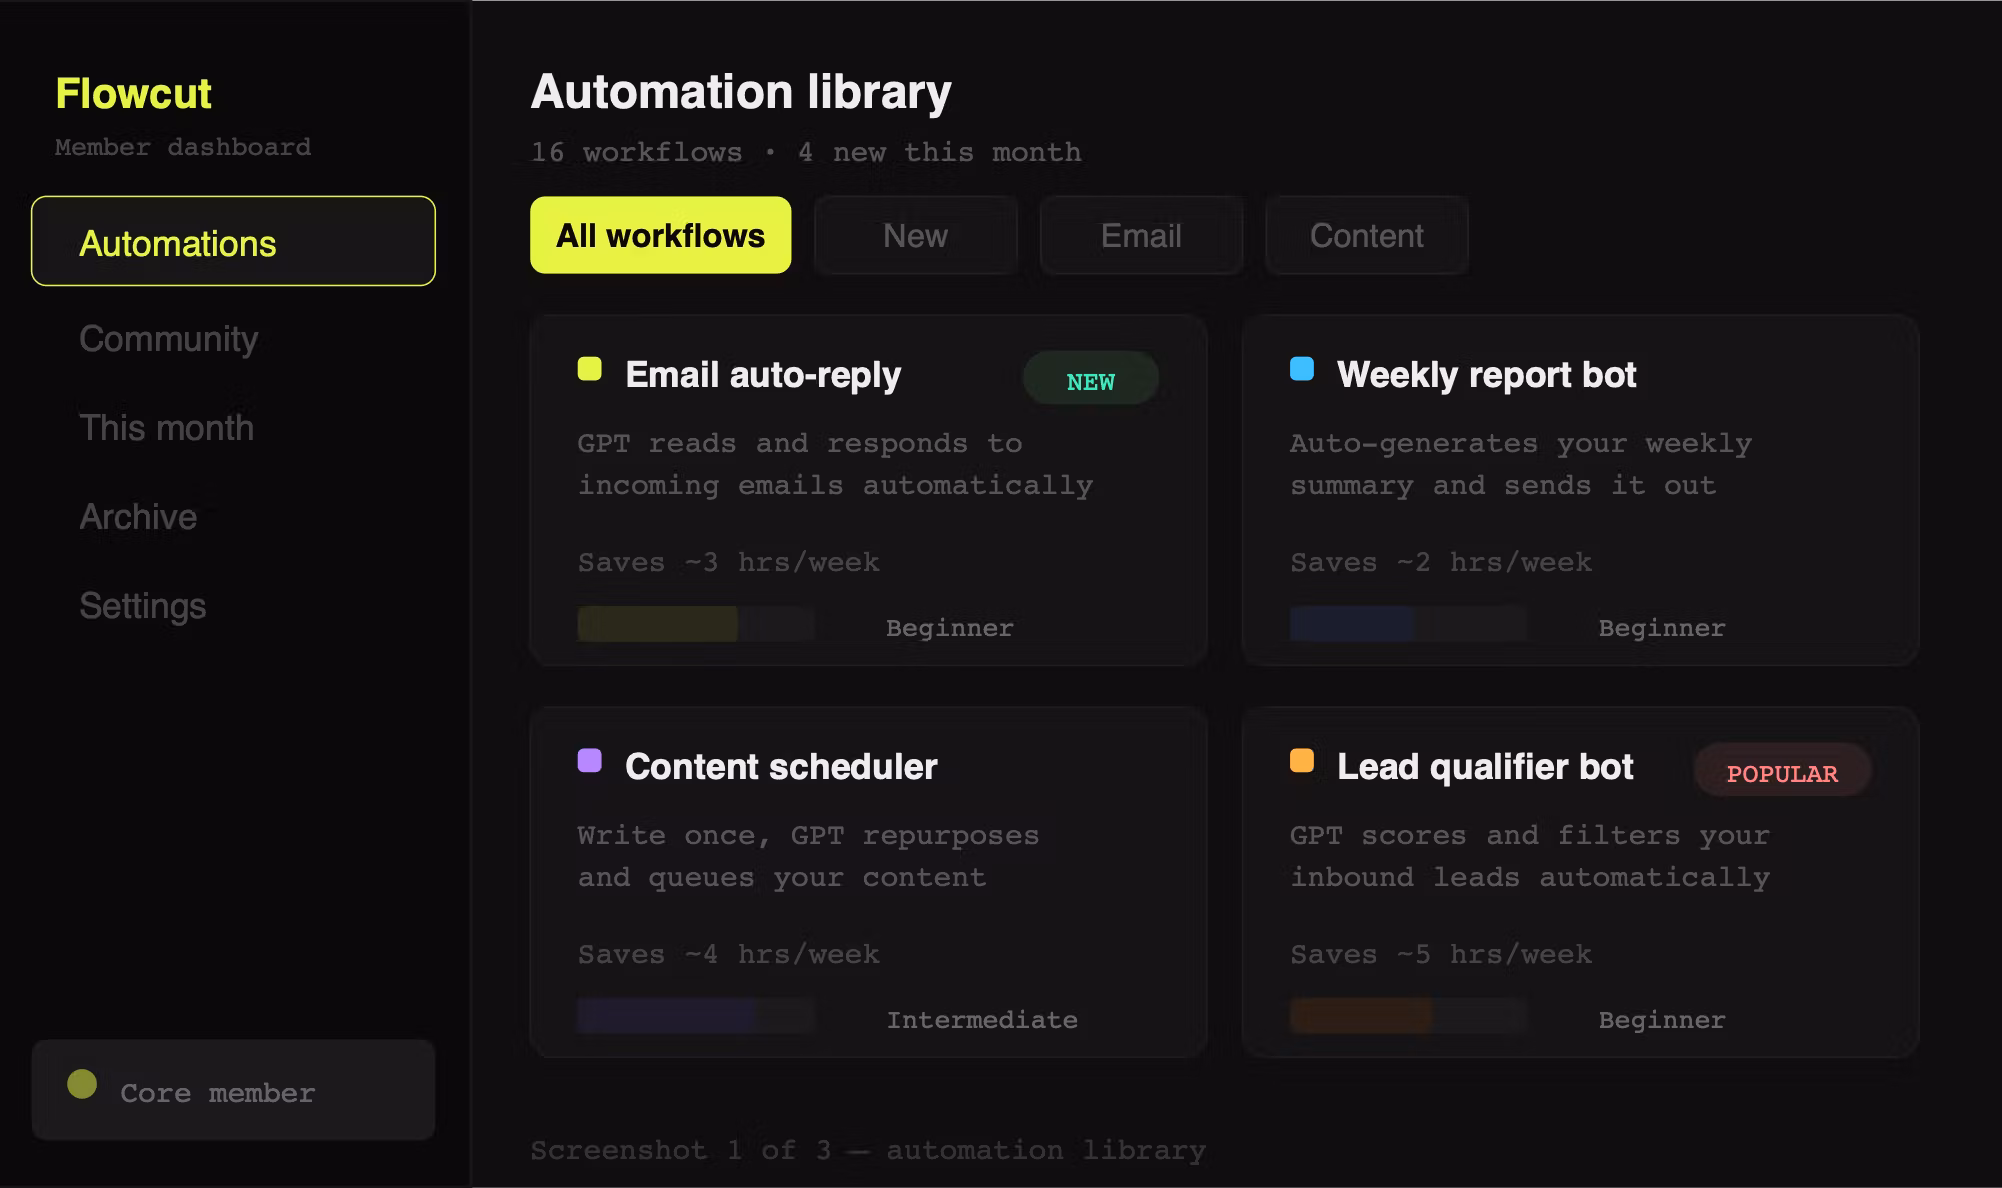Click the orange square icon beside Lead qualifier bot

[x=1302, y=761]
